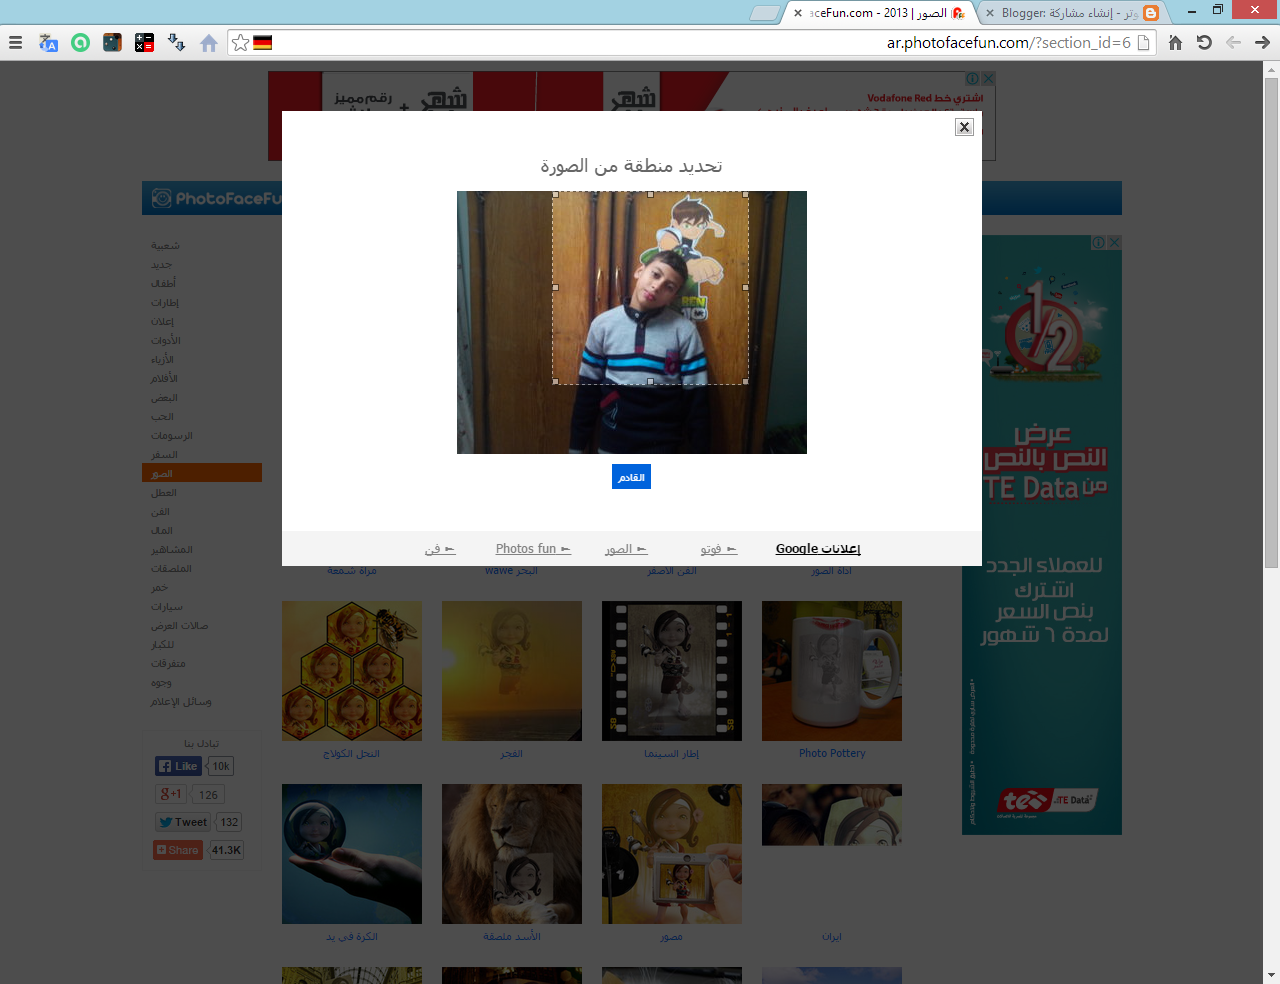Click the TE Data sidebar advertisement
The width and height of the screenshot is (1280, 984).
1042,535
